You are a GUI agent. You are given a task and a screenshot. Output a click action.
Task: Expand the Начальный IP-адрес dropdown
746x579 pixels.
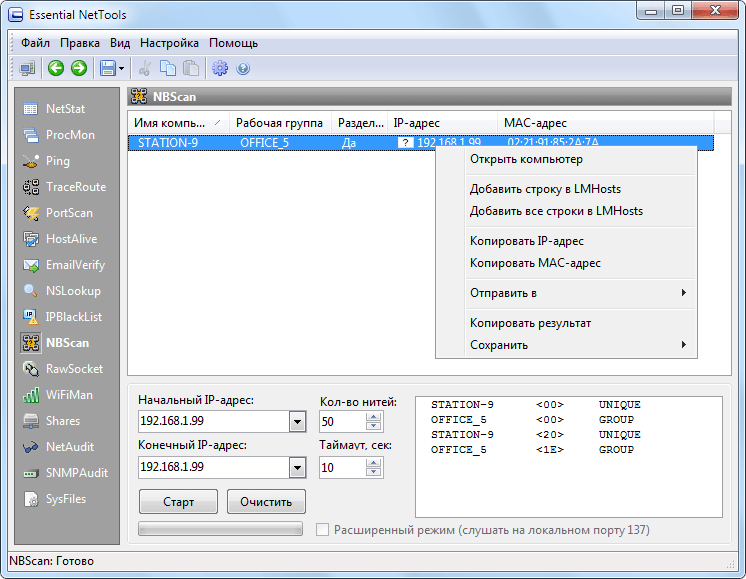tap(297, 422)
